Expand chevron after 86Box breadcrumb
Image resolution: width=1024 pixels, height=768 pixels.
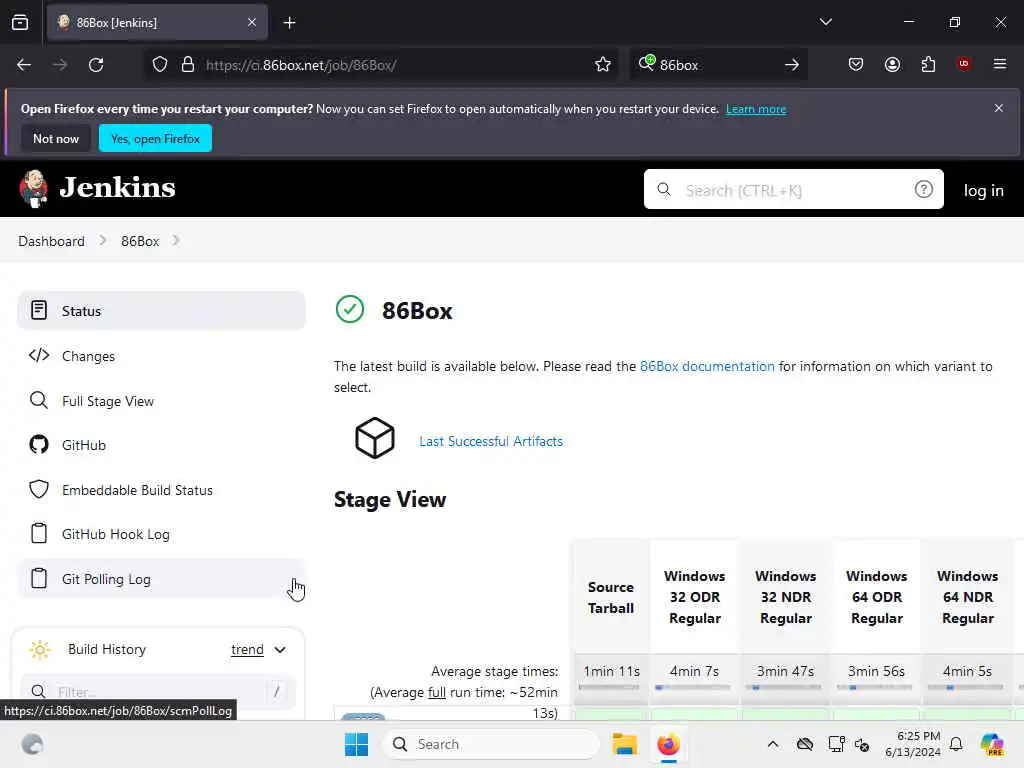coord(176,240)
